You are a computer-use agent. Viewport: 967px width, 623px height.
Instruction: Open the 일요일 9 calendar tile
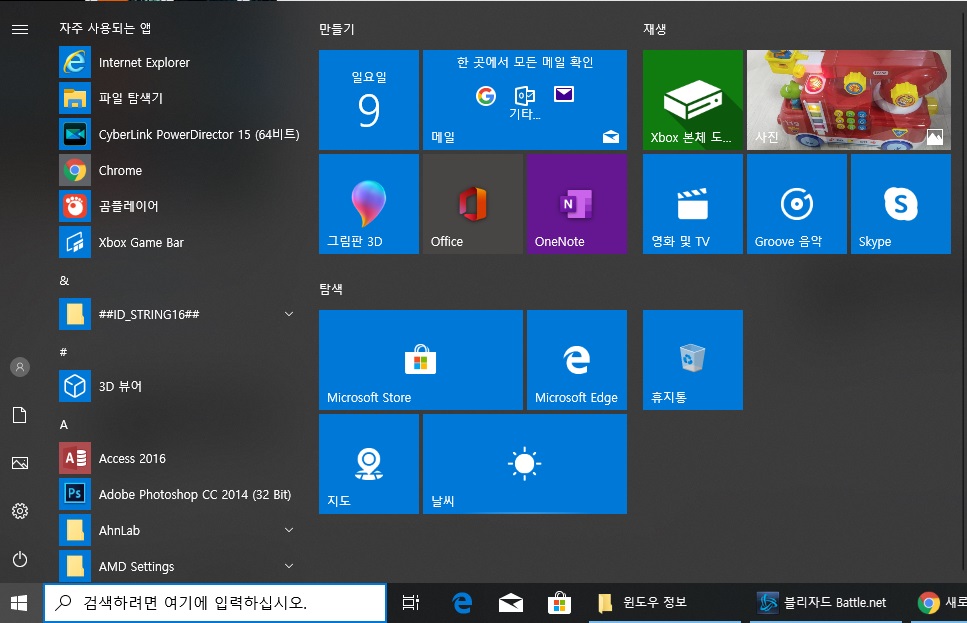(369, 100)
